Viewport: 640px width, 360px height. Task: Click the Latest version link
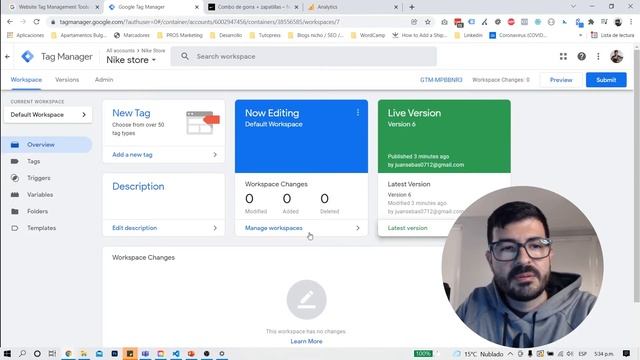point(407,228)
